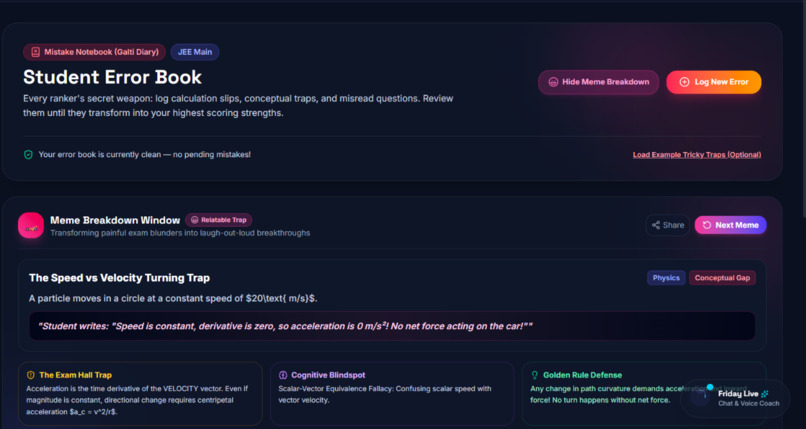Click the 'error book is currently clean' message
Viewport: 806px width, 429px height.
(144, 155)
